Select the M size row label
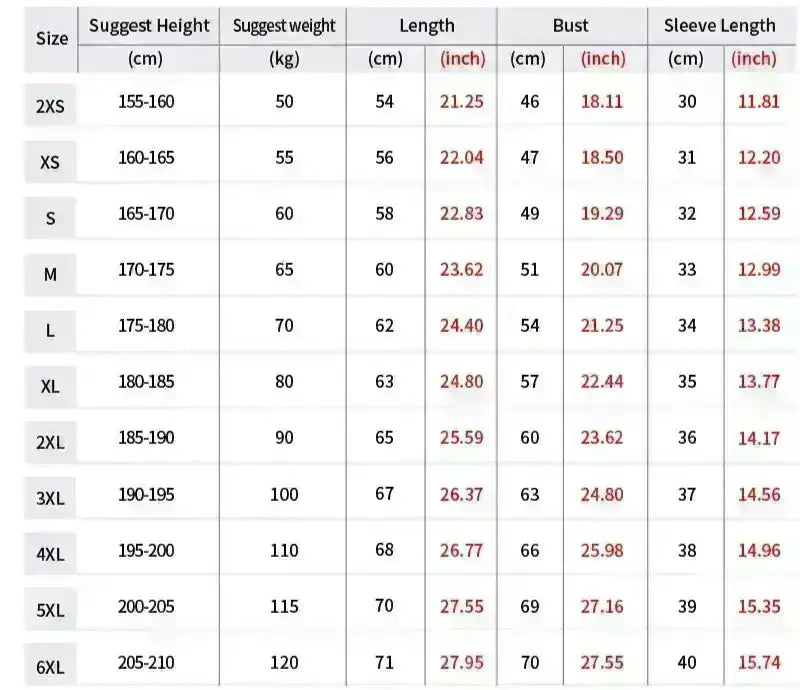Image resolution: width=800 pixels, height=690 pixels. pyautogui.click(x=50, y=273)
